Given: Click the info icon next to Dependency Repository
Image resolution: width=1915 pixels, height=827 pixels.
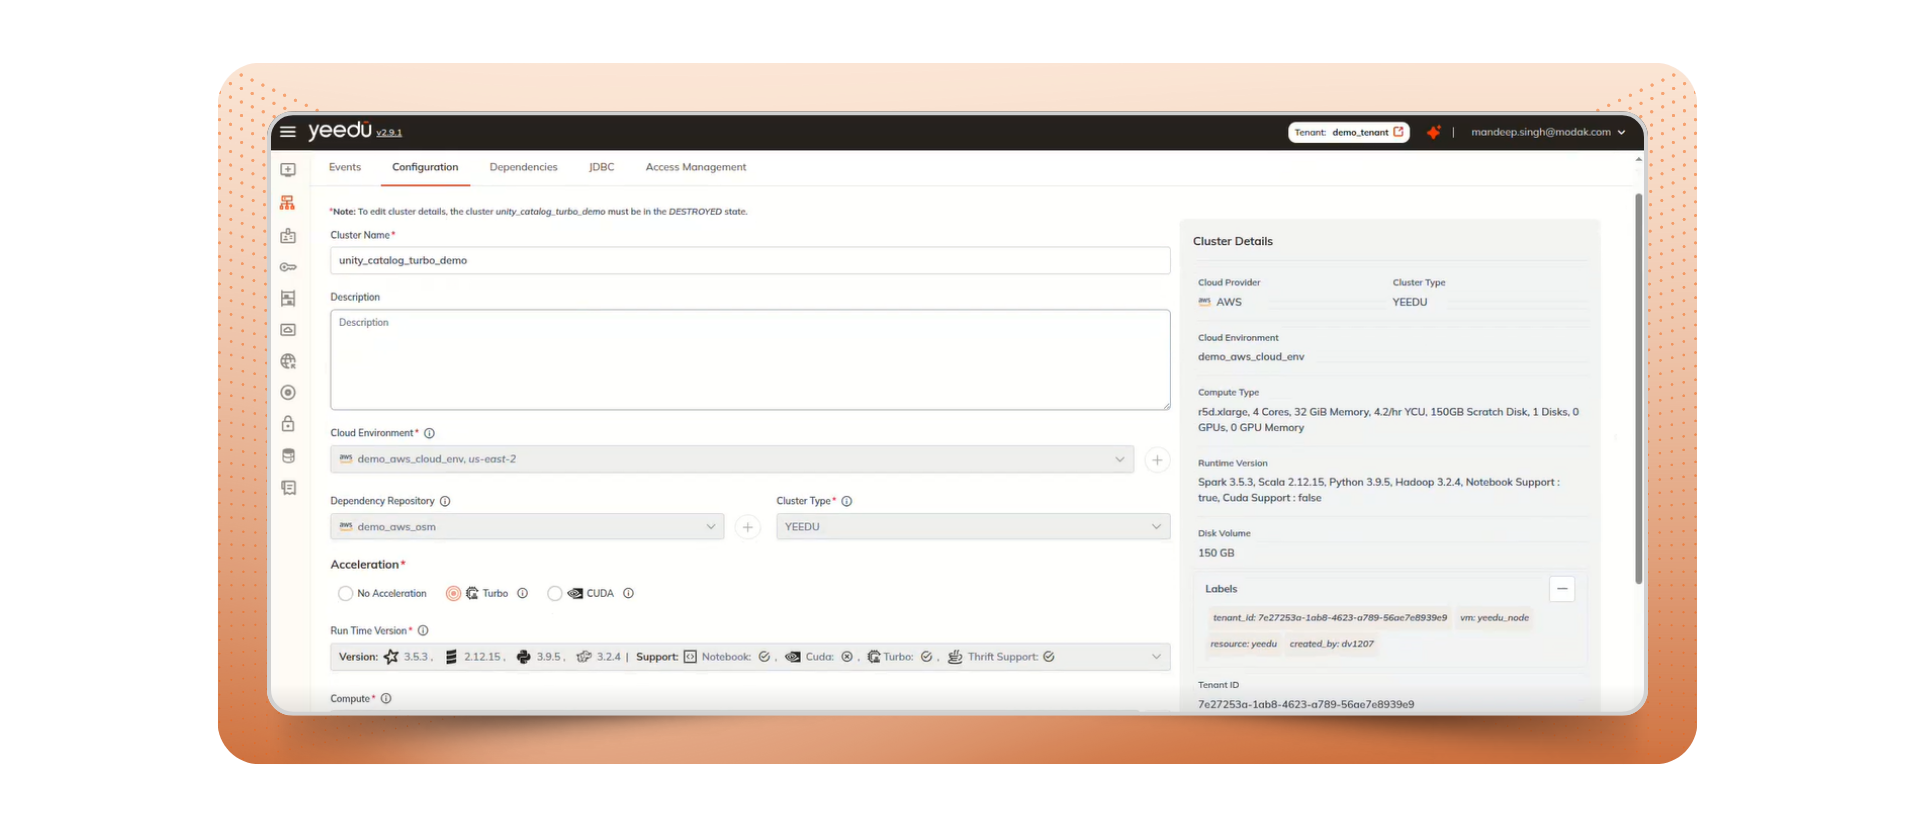Looking at the screenshot, I should pyautogui.click(x=445, y=501).
